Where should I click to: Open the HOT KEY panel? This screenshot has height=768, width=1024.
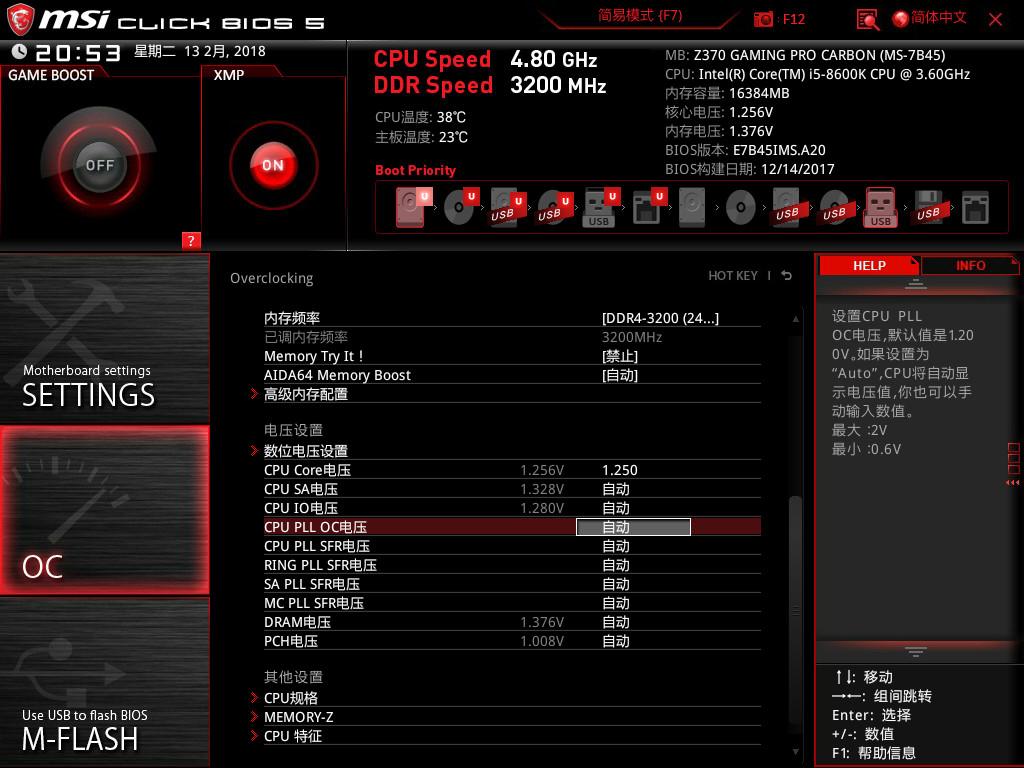pos(735,276)
